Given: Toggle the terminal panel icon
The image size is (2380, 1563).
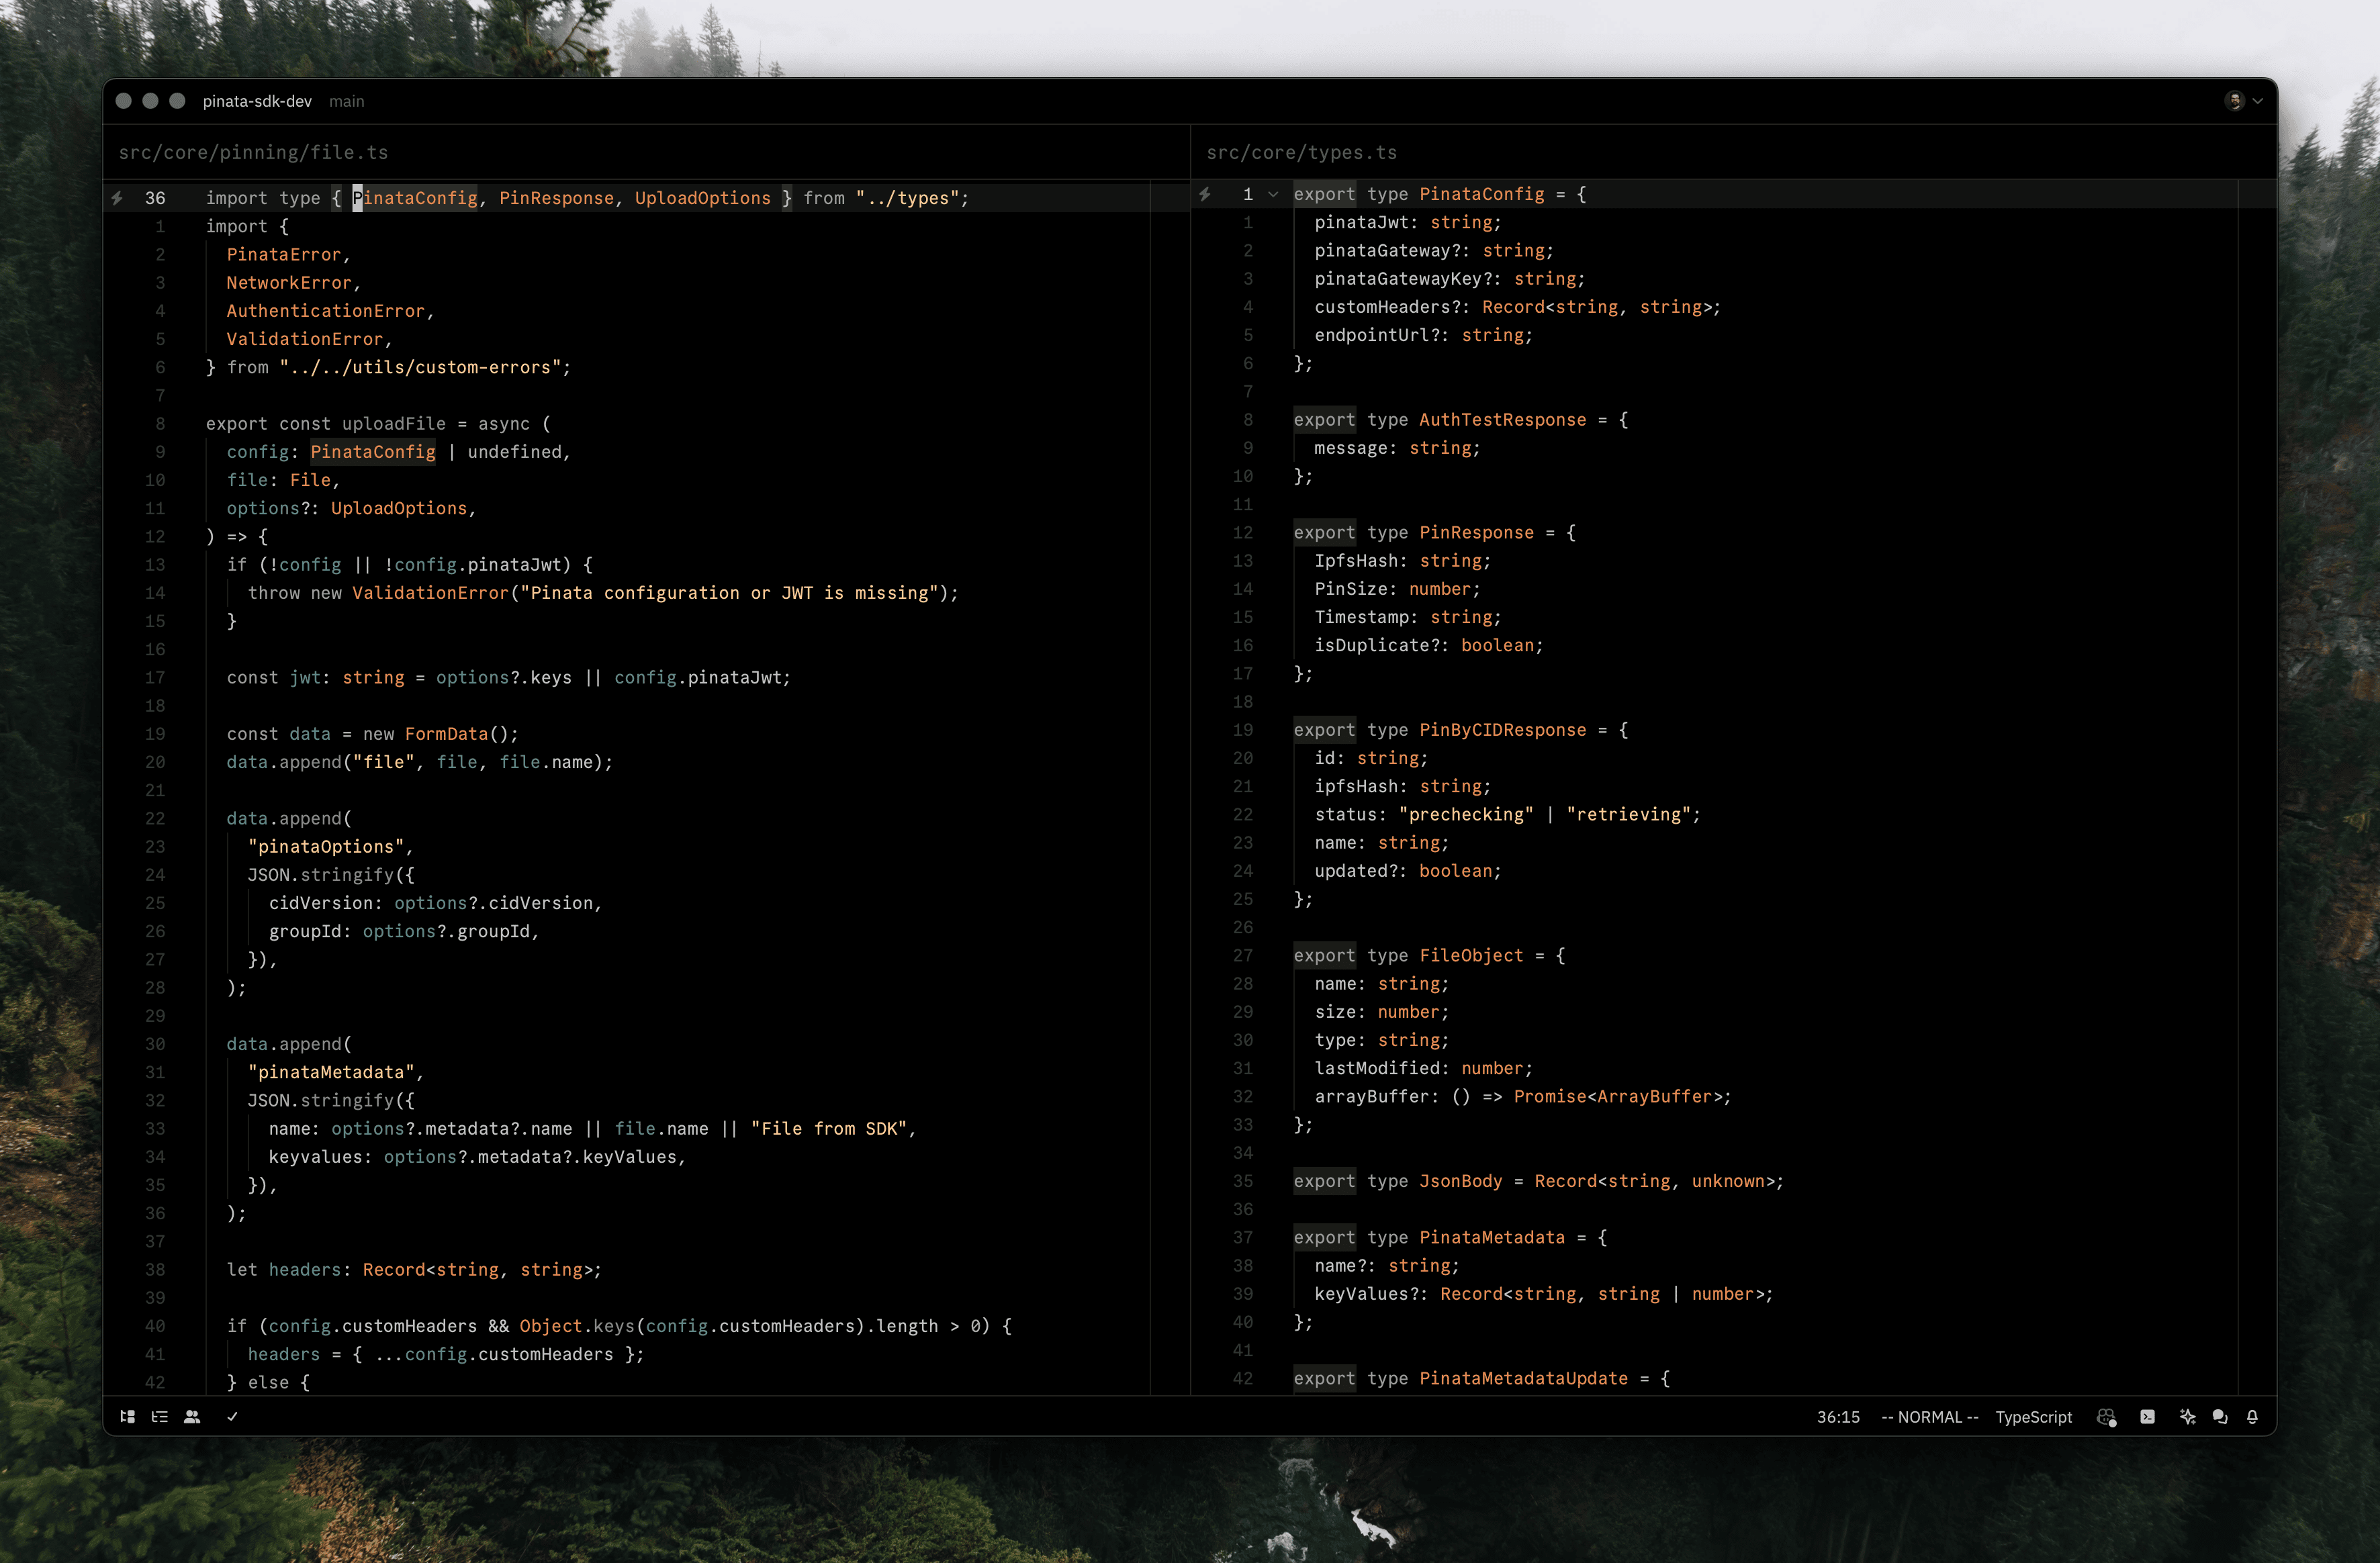Looking at the screenshot, I should click(x=2147, y=1416).
